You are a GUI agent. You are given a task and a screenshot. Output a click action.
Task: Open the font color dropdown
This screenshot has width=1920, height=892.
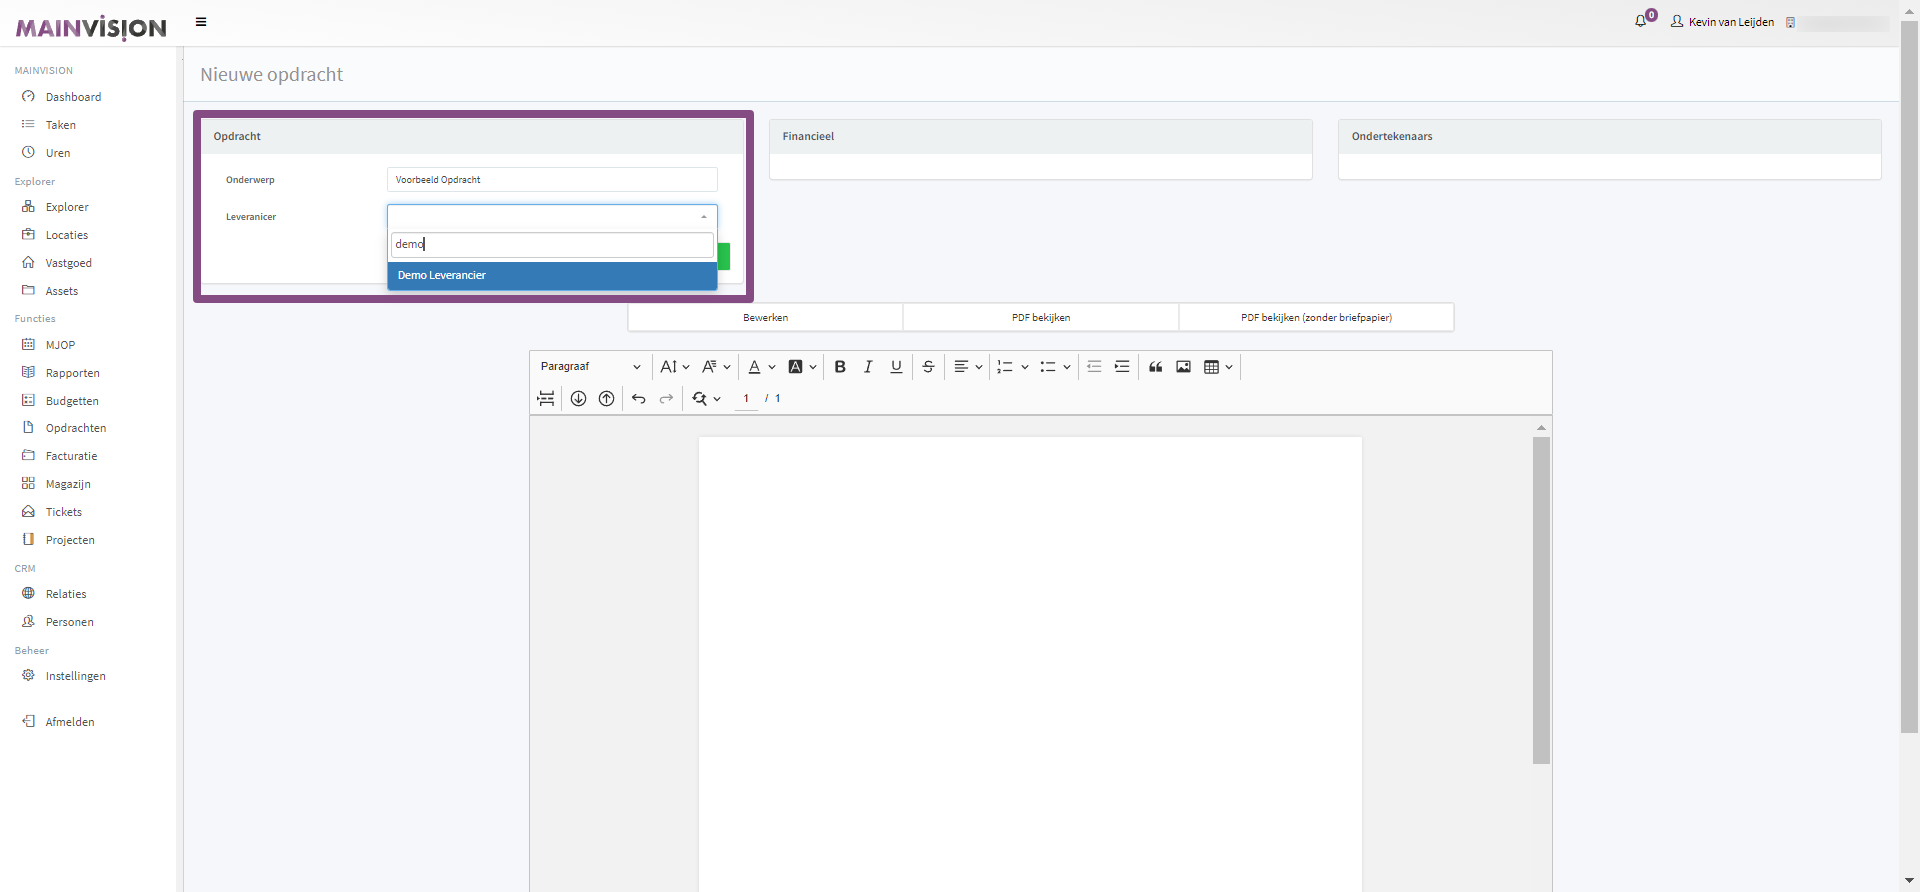[x=762, y=367]
